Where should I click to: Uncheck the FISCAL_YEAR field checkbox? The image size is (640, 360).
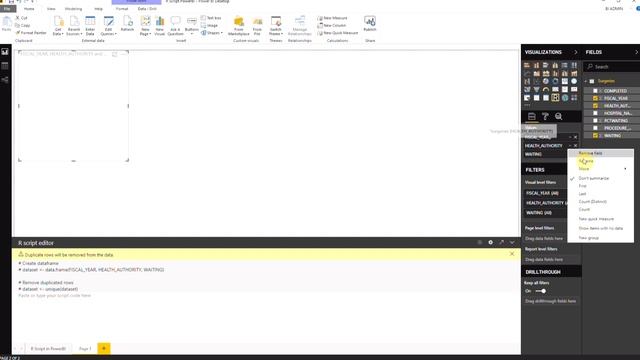pos(595,98)
